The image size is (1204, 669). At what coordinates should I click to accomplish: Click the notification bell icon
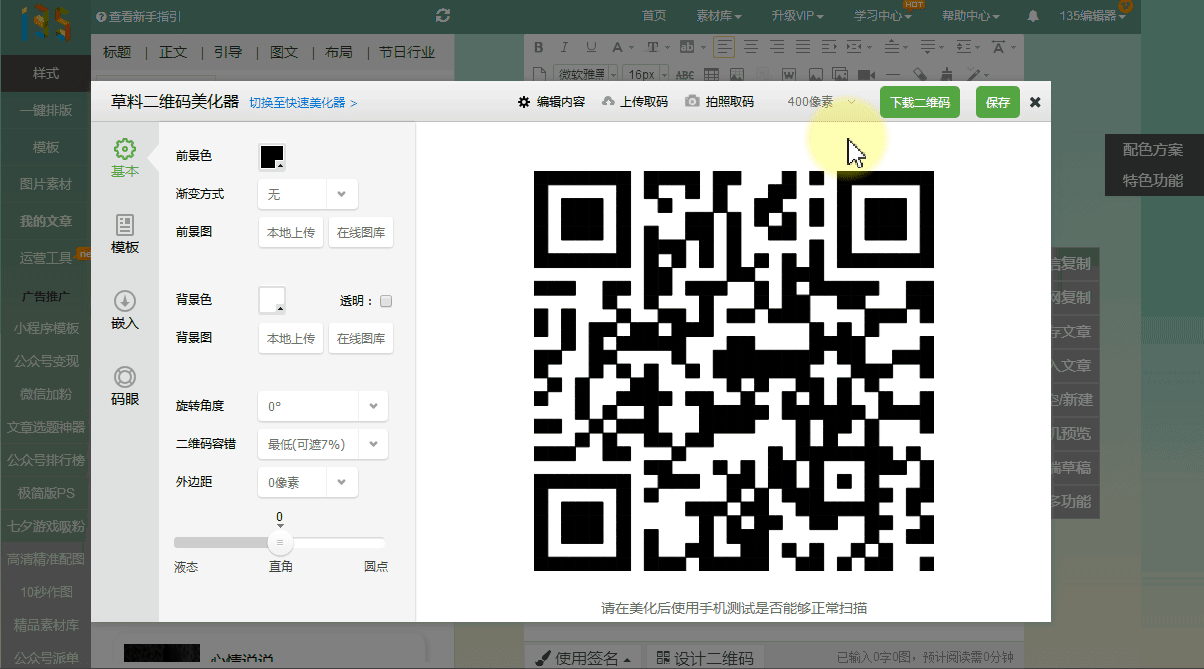point(1033,16)
